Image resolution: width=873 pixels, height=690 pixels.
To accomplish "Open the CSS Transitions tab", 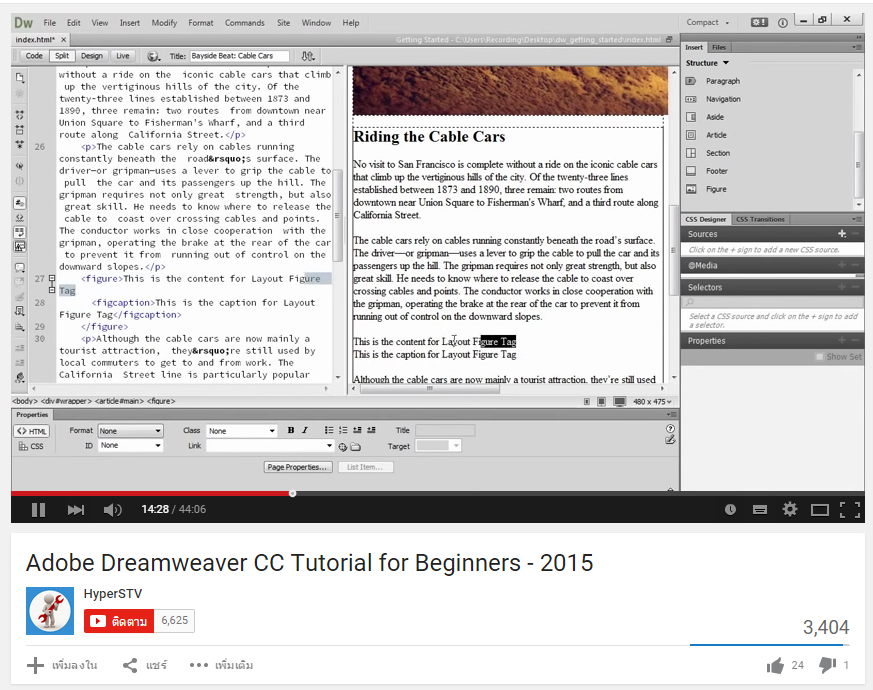I will coord(760,219).
